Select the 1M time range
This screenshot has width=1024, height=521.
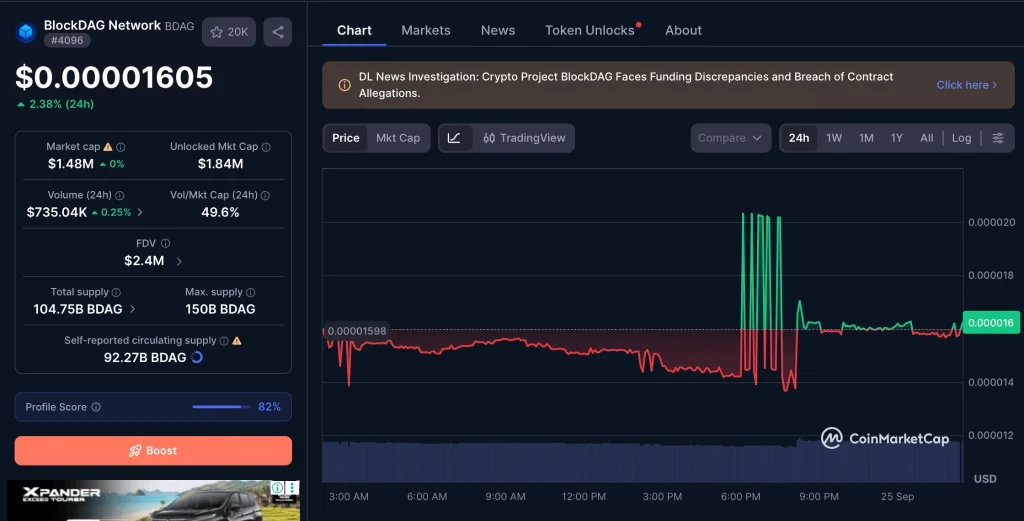pyautogui.click(x=866, y=138)
